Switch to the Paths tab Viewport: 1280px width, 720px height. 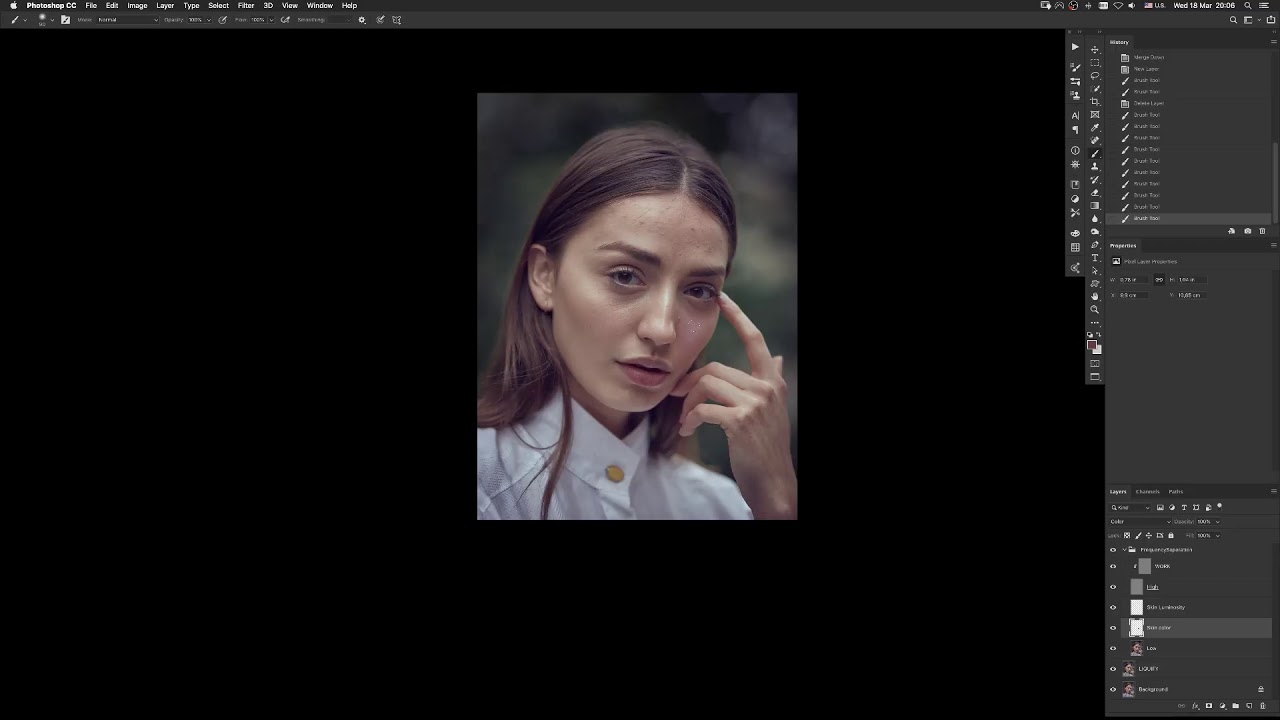pyautogui.click(x=1176, y=491)
